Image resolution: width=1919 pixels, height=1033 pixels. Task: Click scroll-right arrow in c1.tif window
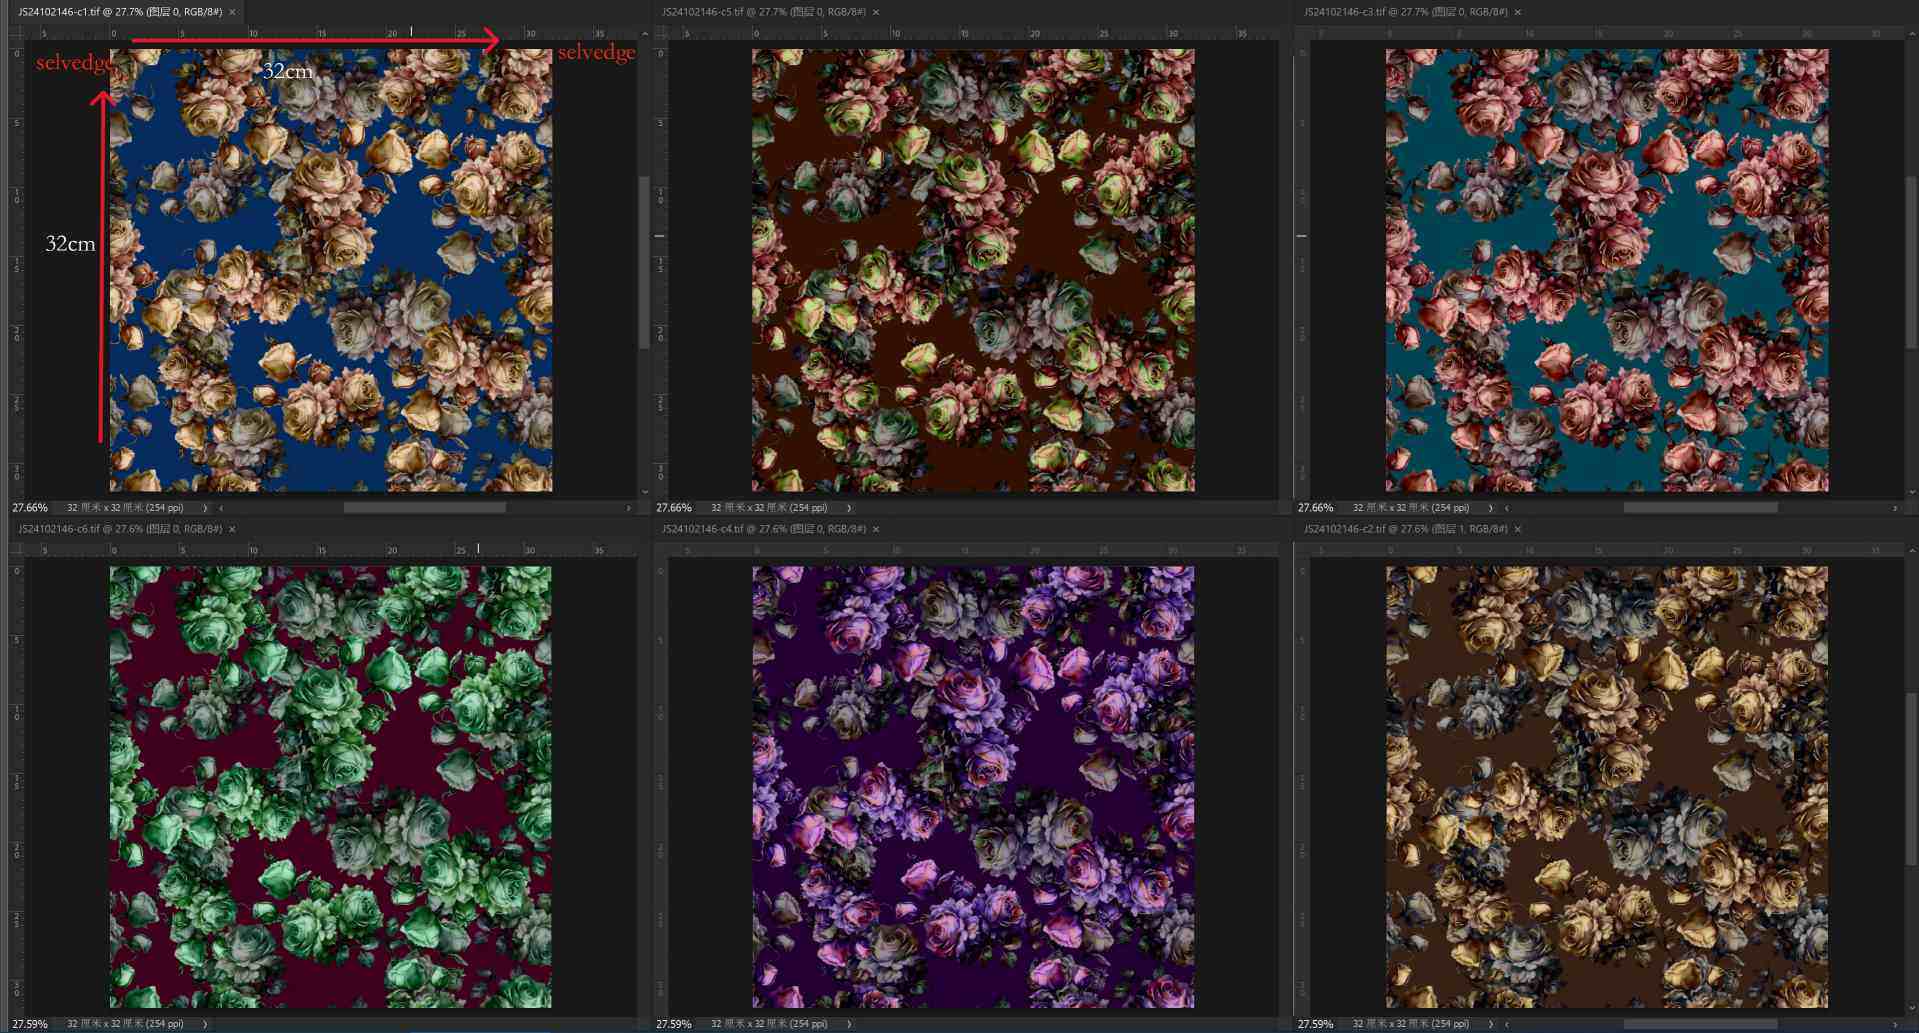(x=629, y=508)
